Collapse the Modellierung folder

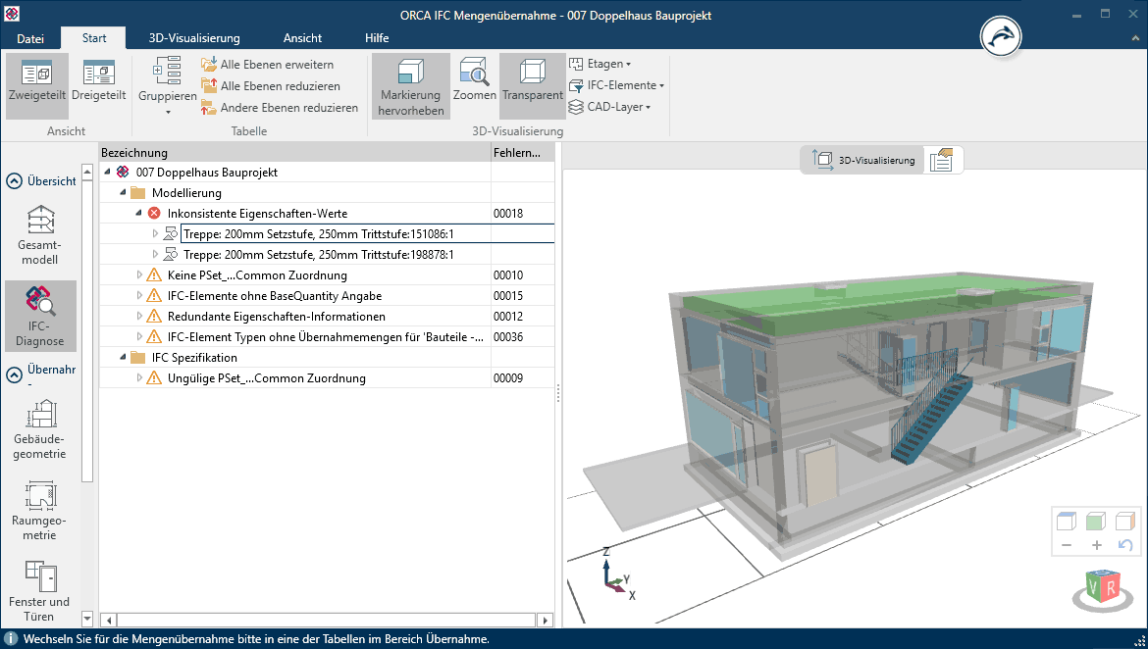pos(123,192)
